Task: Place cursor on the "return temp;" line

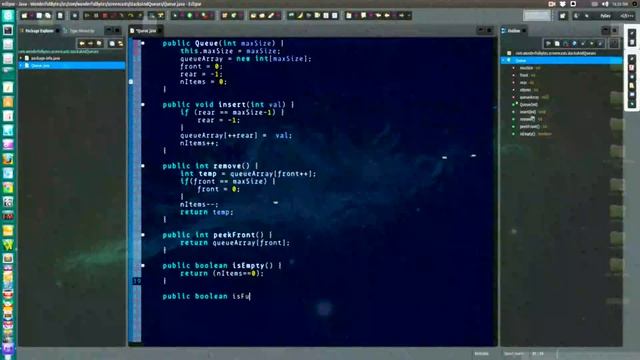Action: (x=207, y=212)
